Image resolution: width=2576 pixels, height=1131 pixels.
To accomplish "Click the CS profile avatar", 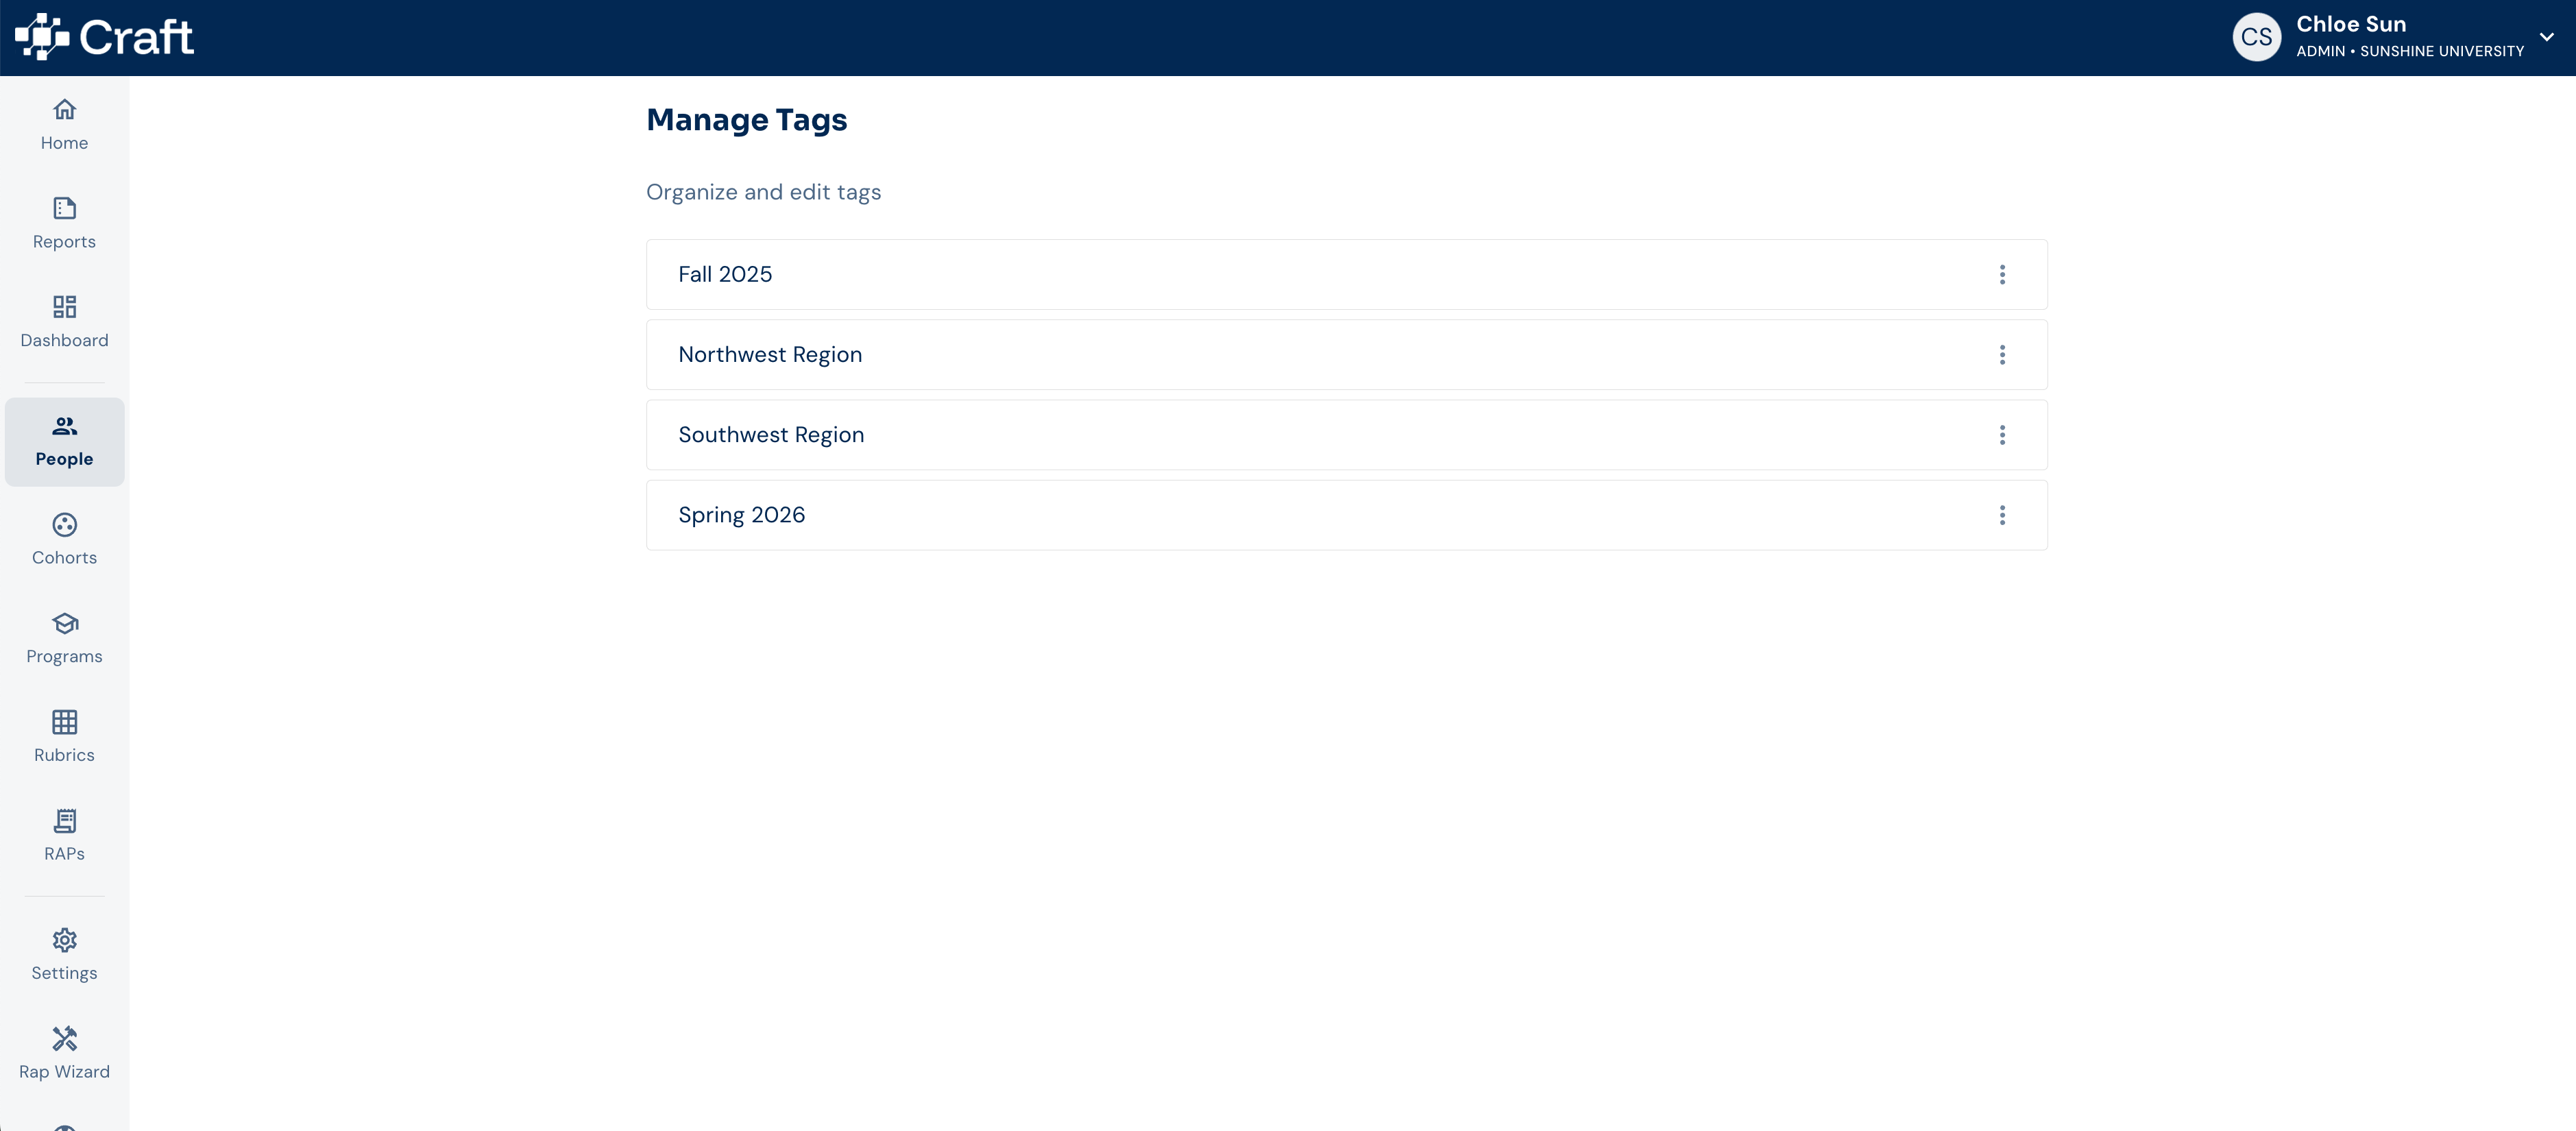I will pos(2256,37).
